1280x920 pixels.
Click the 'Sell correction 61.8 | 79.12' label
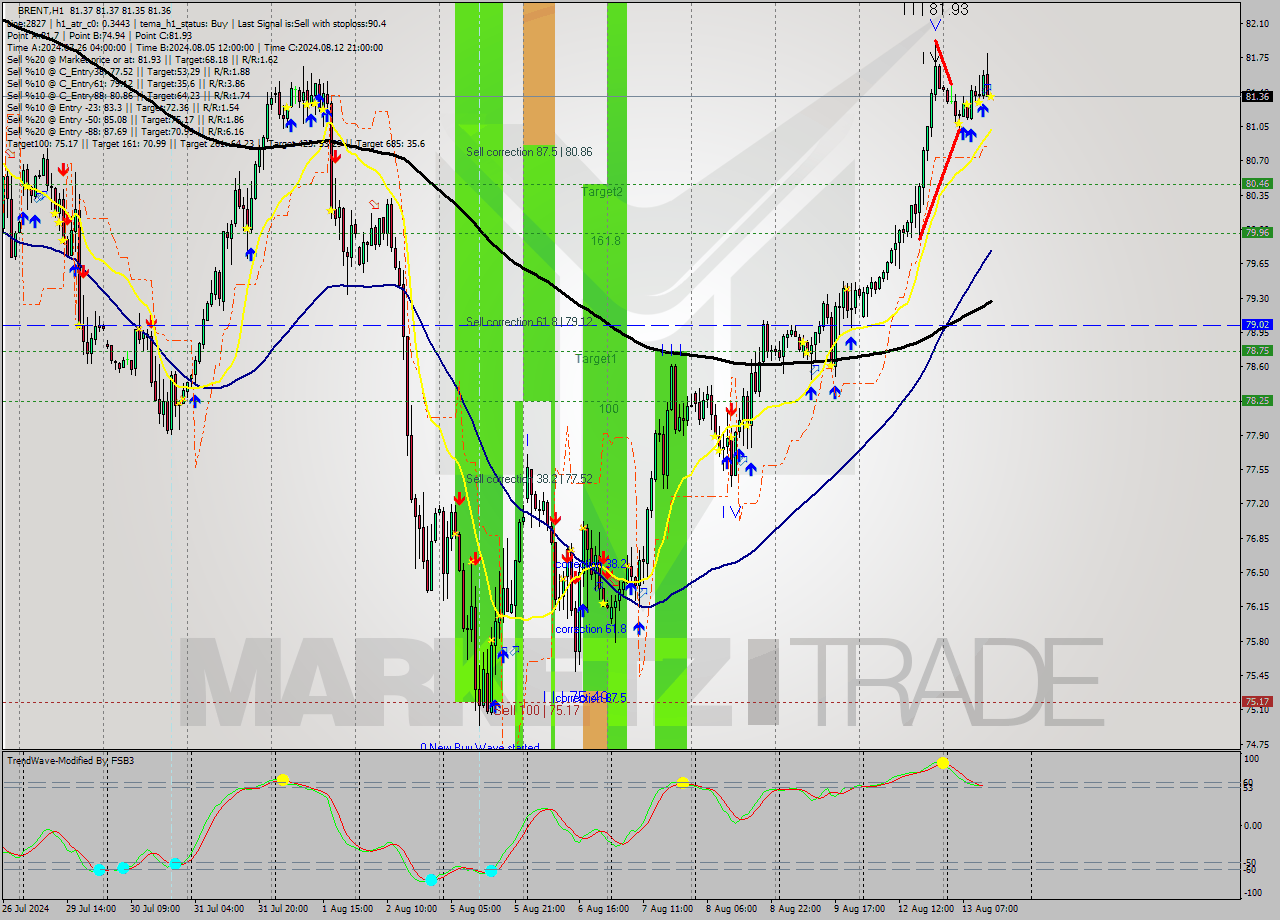529,322
